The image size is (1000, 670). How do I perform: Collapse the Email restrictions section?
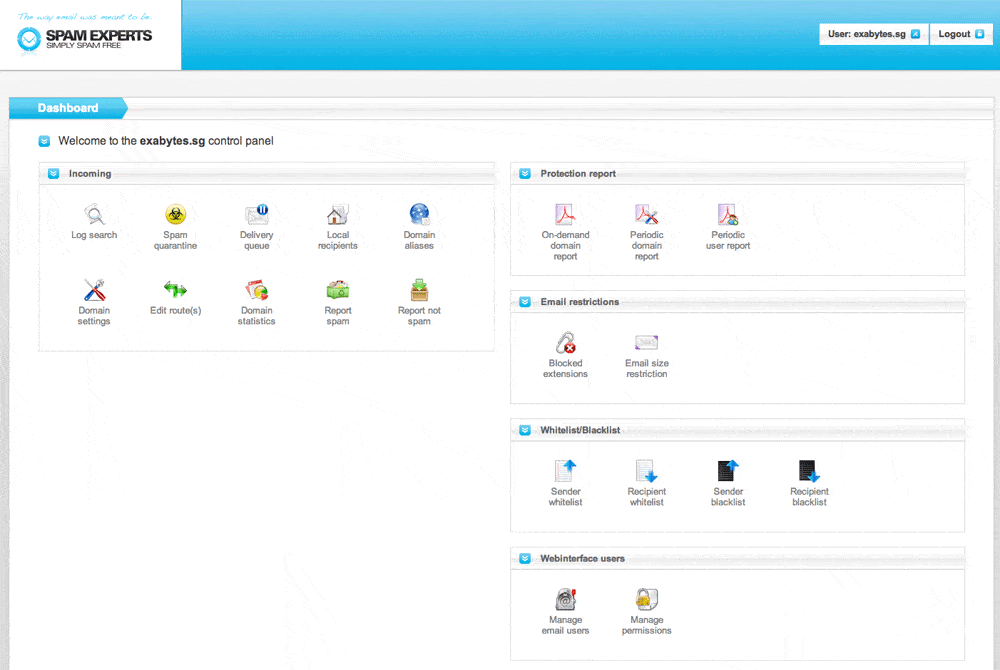[x=525, y=302]
